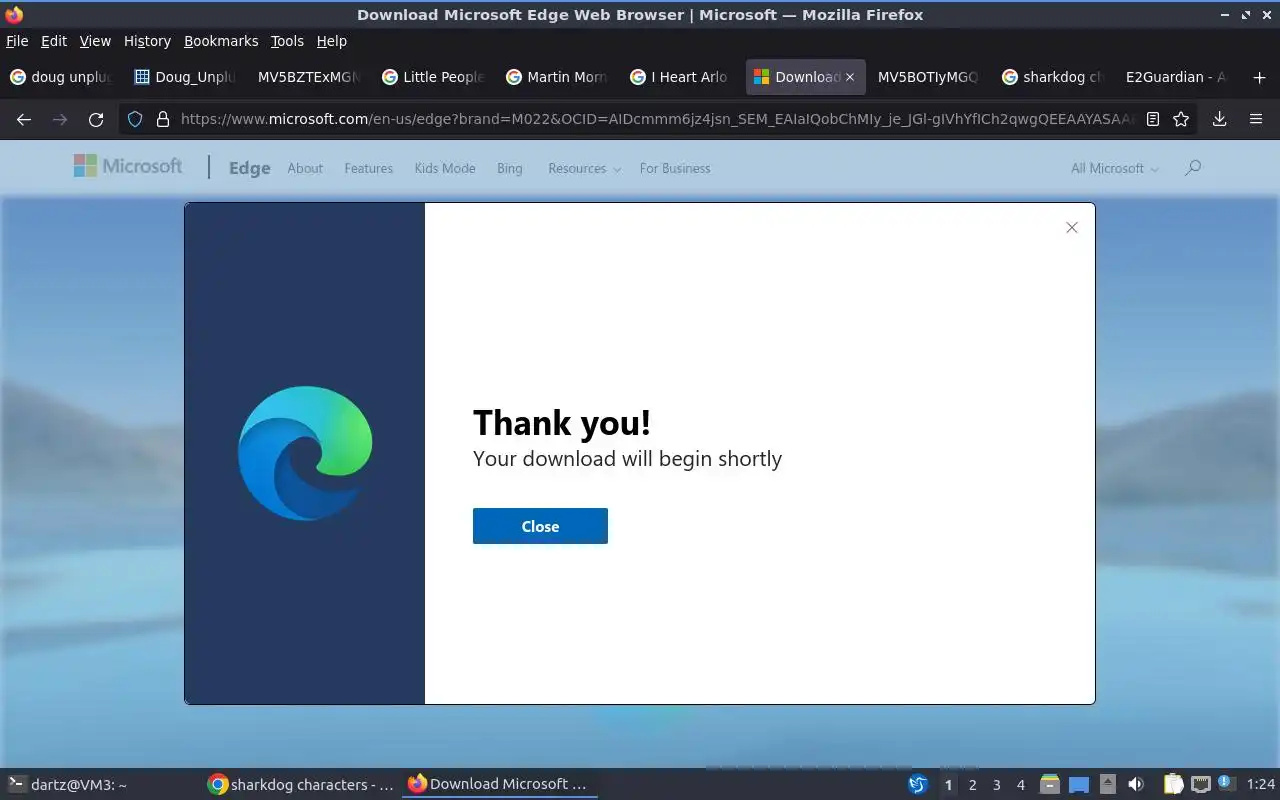Viewport: 1280px width, 800px height.
Task: Click the 1:24 clock
Action: [x=1261, y=785]
